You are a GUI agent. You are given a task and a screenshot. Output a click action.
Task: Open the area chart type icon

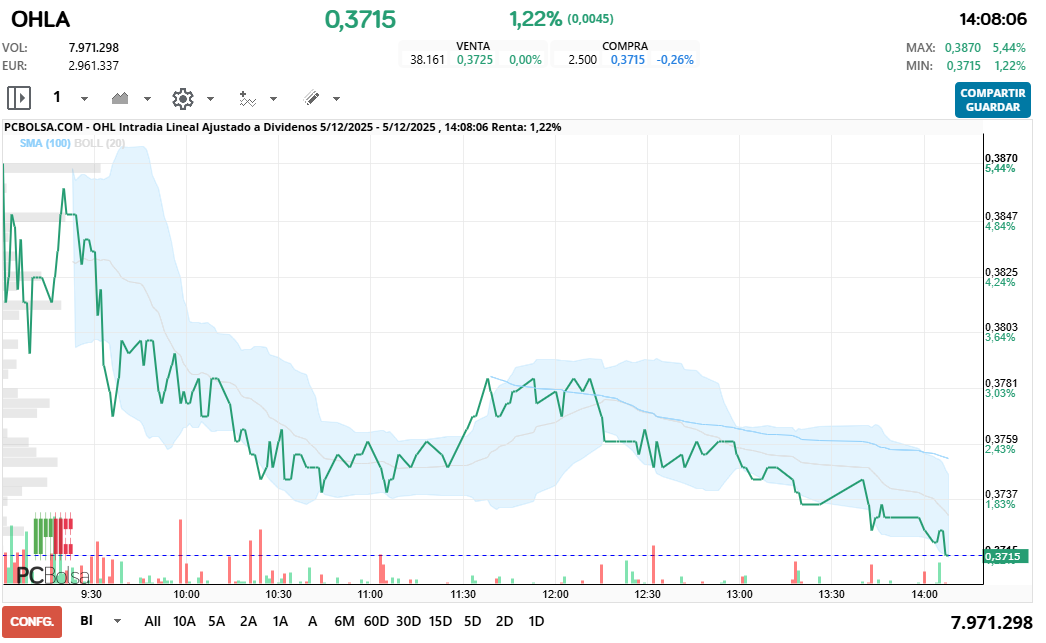(120, 98)
